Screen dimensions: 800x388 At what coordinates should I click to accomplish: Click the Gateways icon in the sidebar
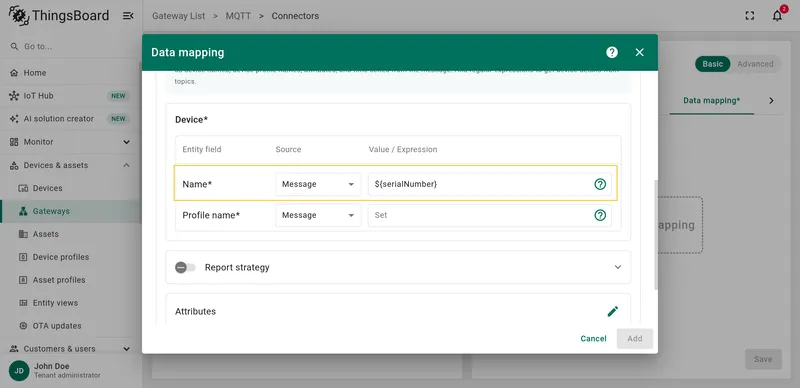[23, 211]
